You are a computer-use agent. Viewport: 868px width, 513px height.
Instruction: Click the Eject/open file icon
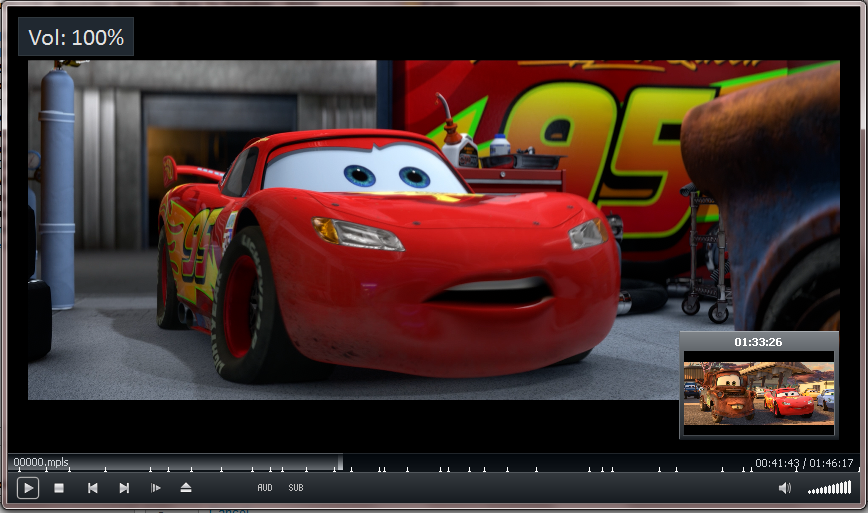[x=186, y=488]
